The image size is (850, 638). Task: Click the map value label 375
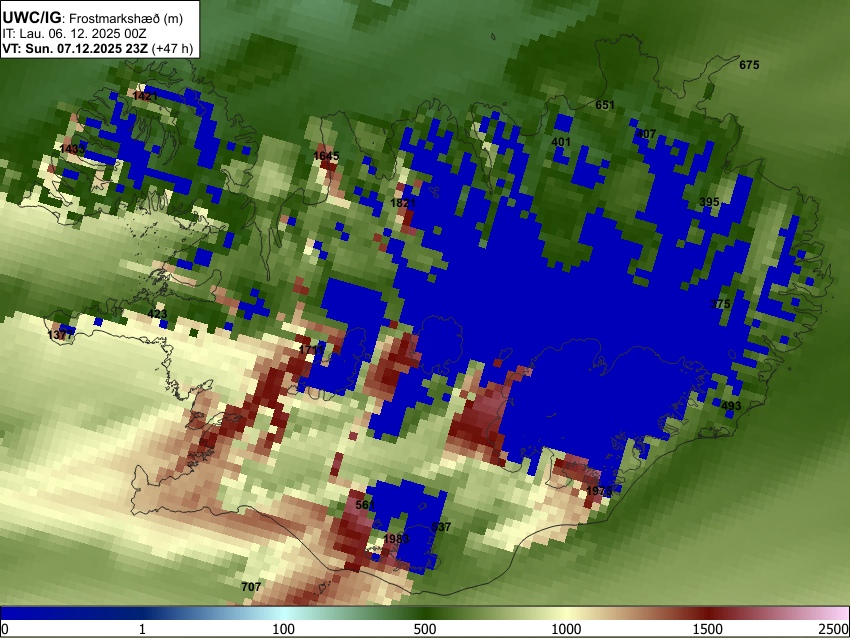click(720, 304)
